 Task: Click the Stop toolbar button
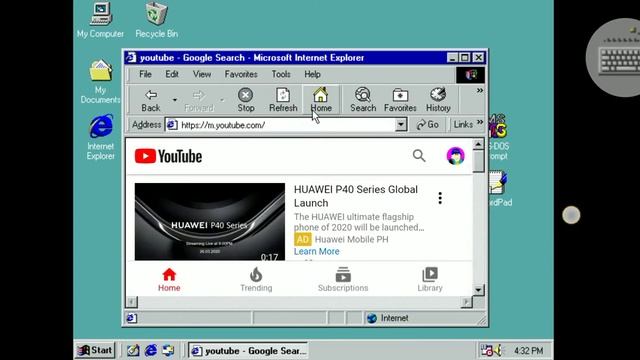click(x=246, y=100)
